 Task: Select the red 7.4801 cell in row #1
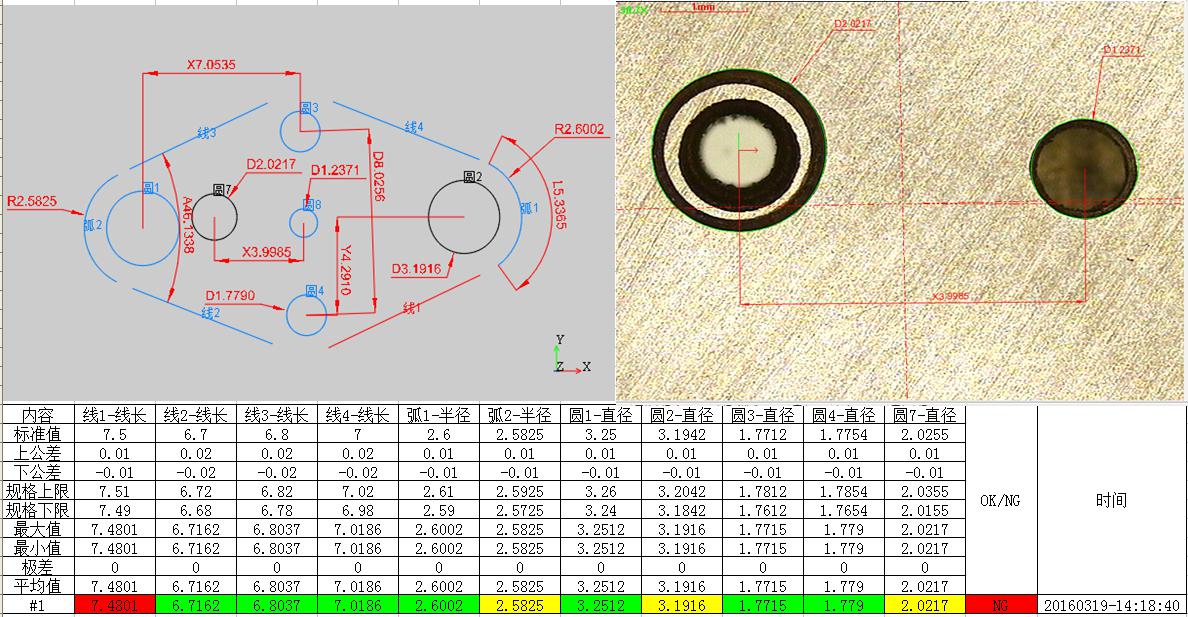tap(115, 606)
